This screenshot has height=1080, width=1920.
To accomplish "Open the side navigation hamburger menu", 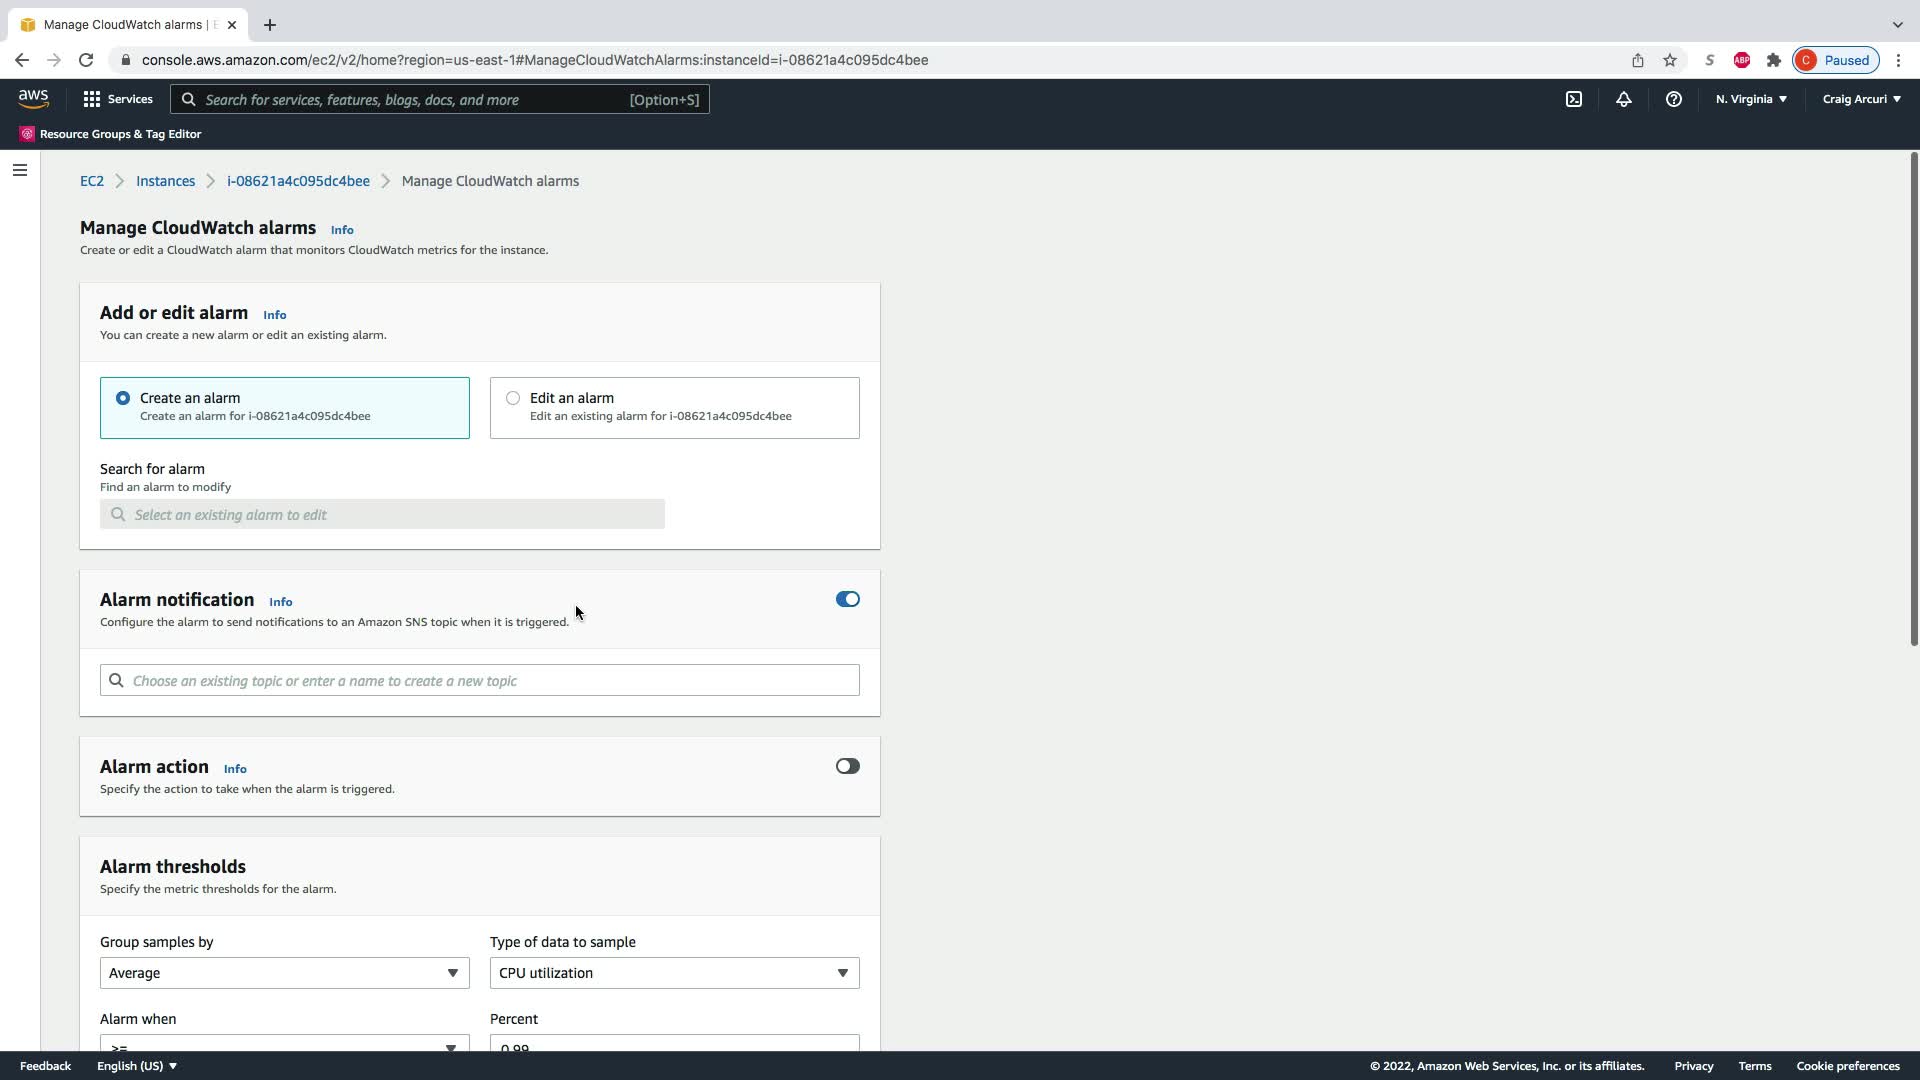I will tap(19, 170).
